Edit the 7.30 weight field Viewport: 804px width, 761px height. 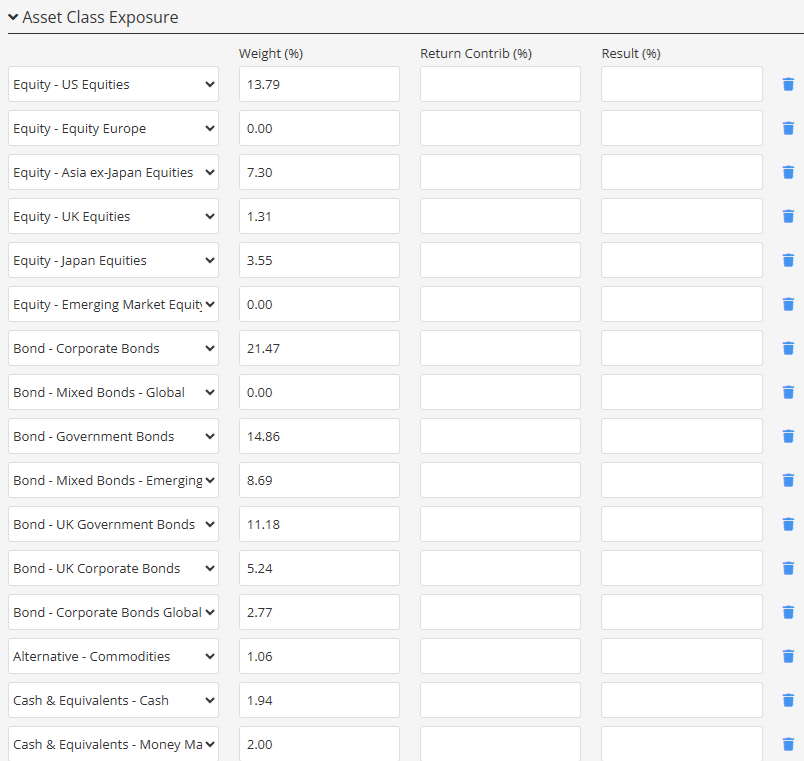pyautogui.click(x=319, y=172)
